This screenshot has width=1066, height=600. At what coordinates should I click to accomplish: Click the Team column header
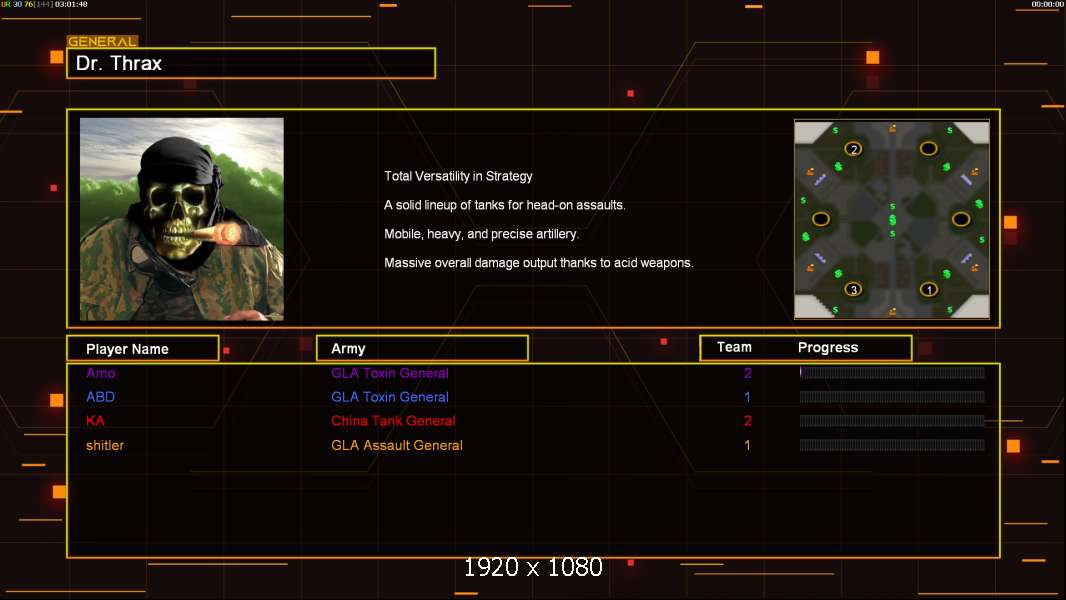tap(734, 347)
